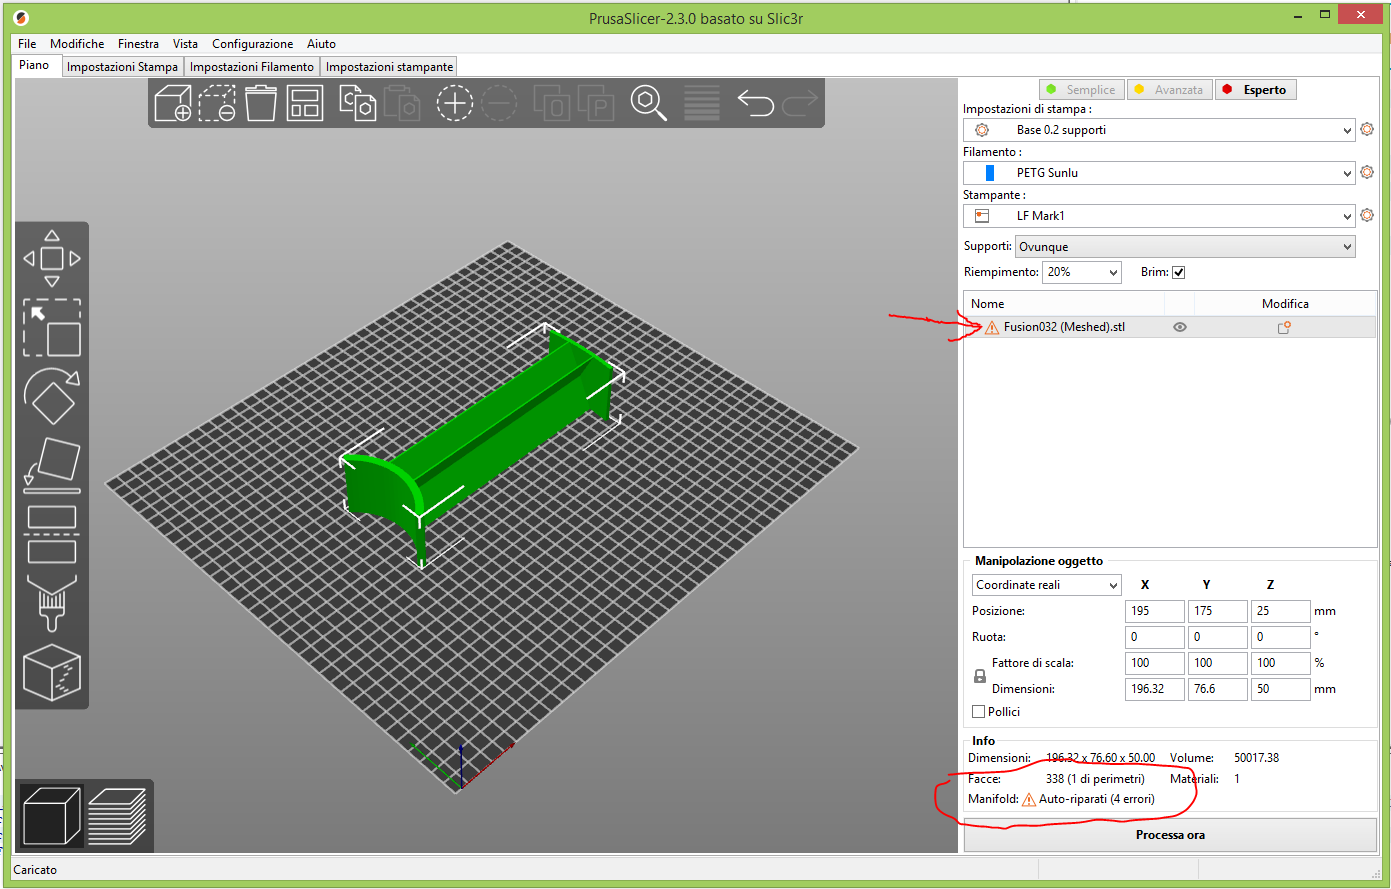Select the Paint-on supports brush tool
This screenshot has width=1391, height=889.
(52, 602)
